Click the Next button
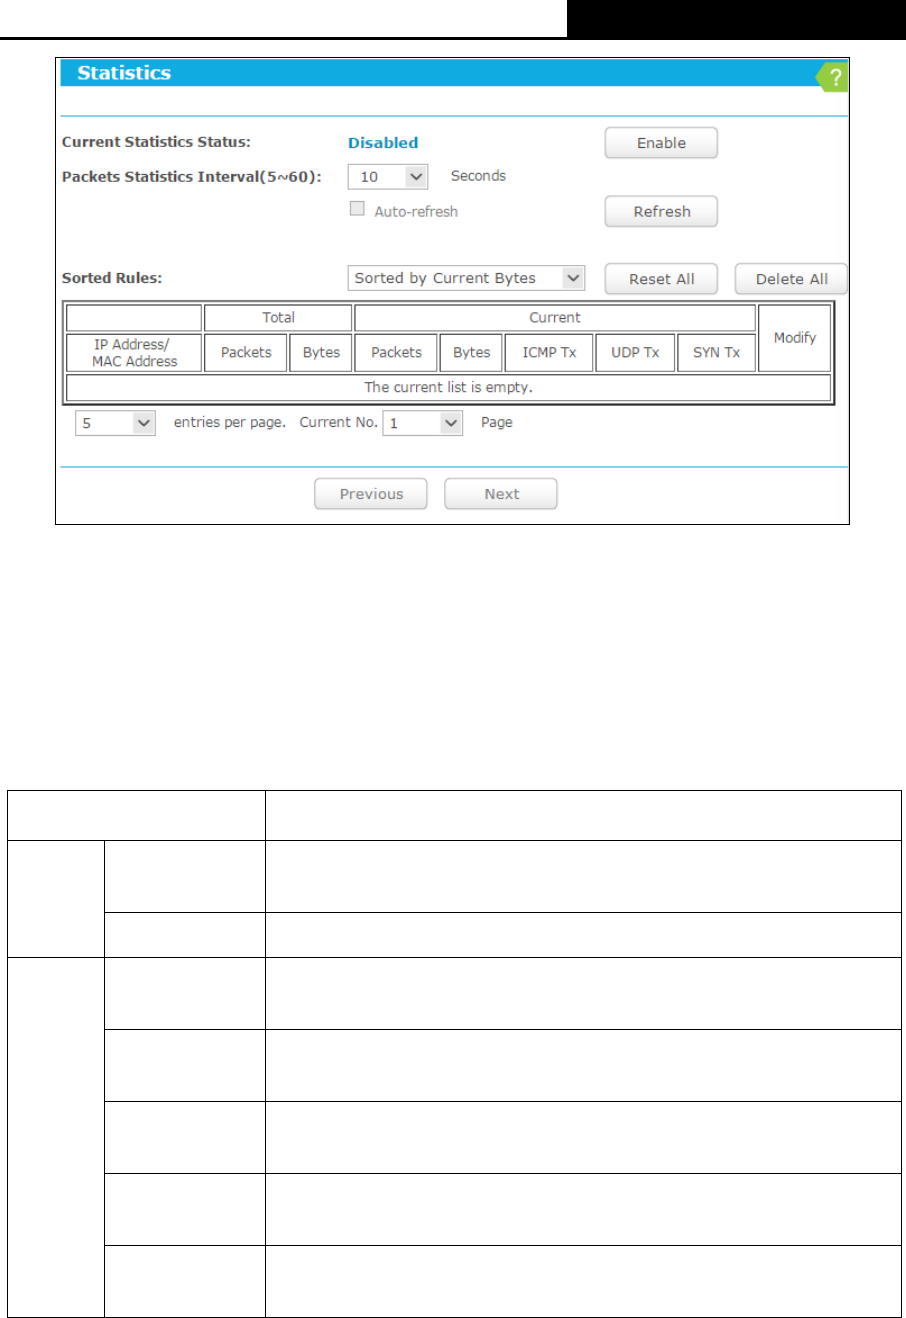This screenshot has width=906, height=1318. [x=501, y=494]
